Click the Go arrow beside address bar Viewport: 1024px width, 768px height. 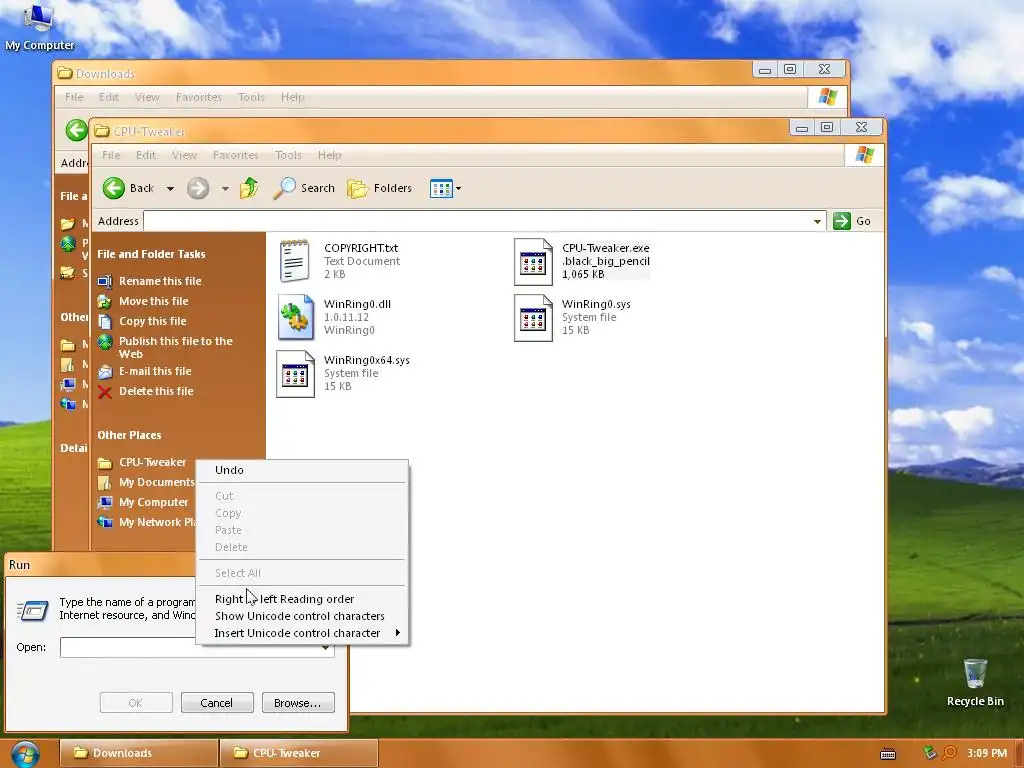click(x=842, y=221)
